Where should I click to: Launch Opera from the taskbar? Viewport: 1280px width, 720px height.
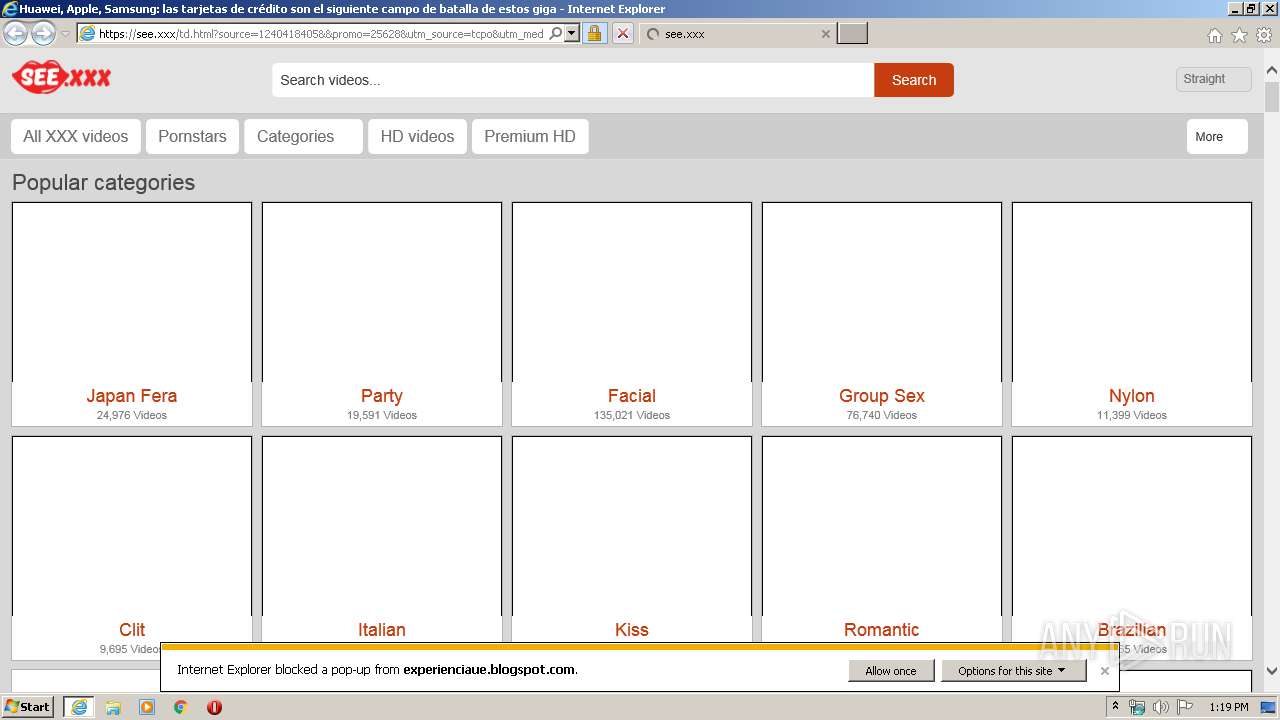(214, 707)
